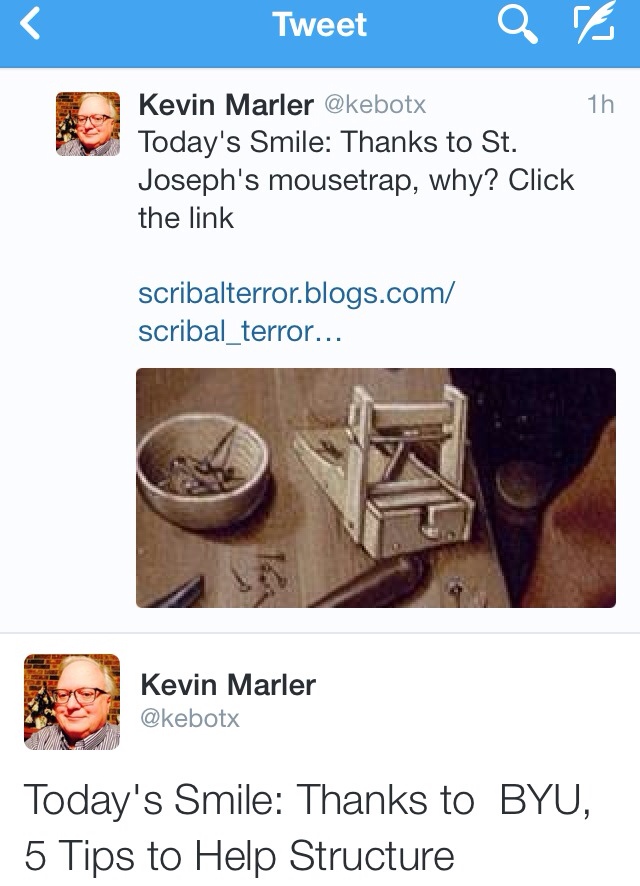Screen dimensions: 640x886
Task: Tap the "5 Tips to Help Structure" line
Action: [240, 856]
